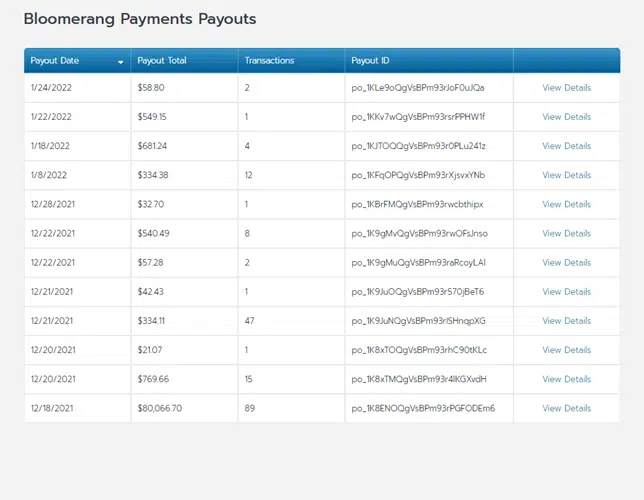
Task: Select payout ID po_1K8xTMQgVsBPm93r4lKGXvdH
Action: pos(419,380)
